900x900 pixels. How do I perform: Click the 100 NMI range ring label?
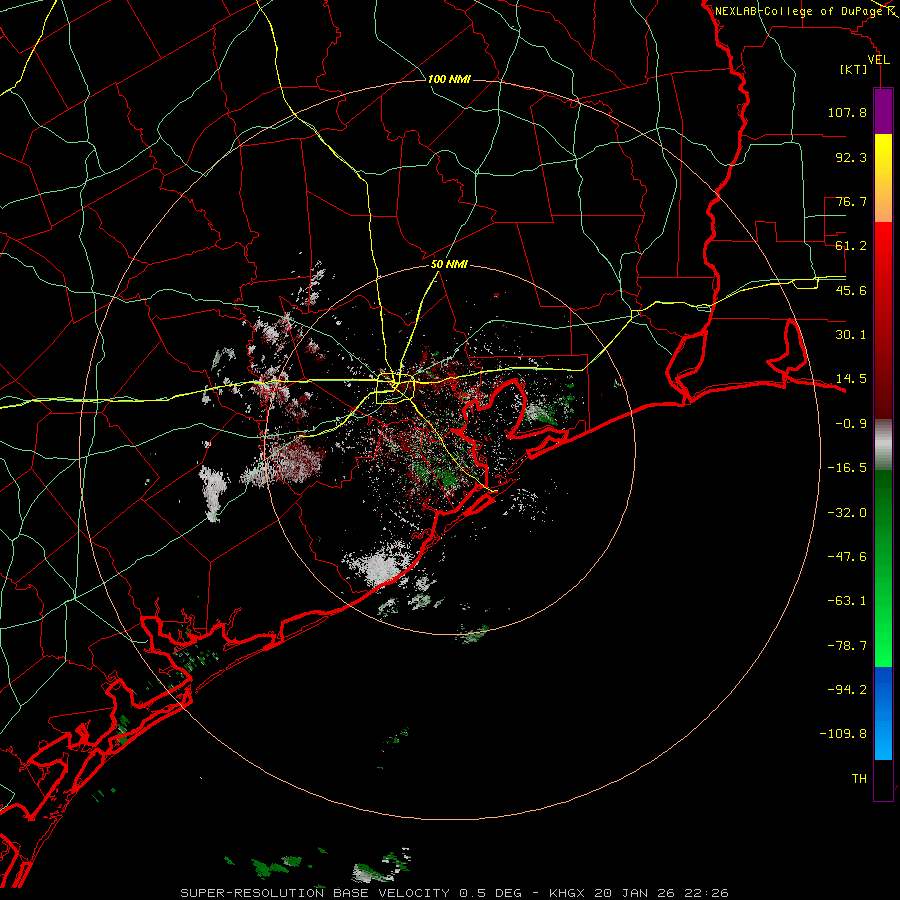coord(449,79)
